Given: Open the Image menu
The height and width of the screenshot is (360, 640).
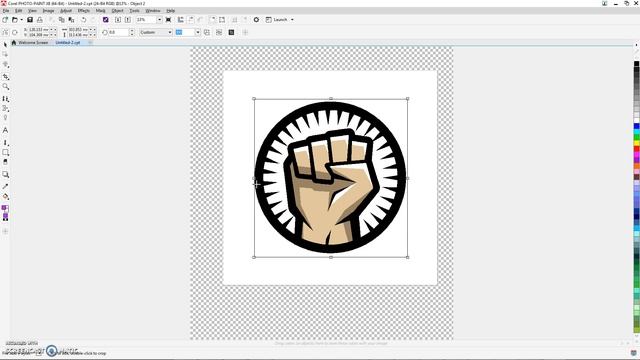Looking at the screenshot, I should [x=48, y=11].
